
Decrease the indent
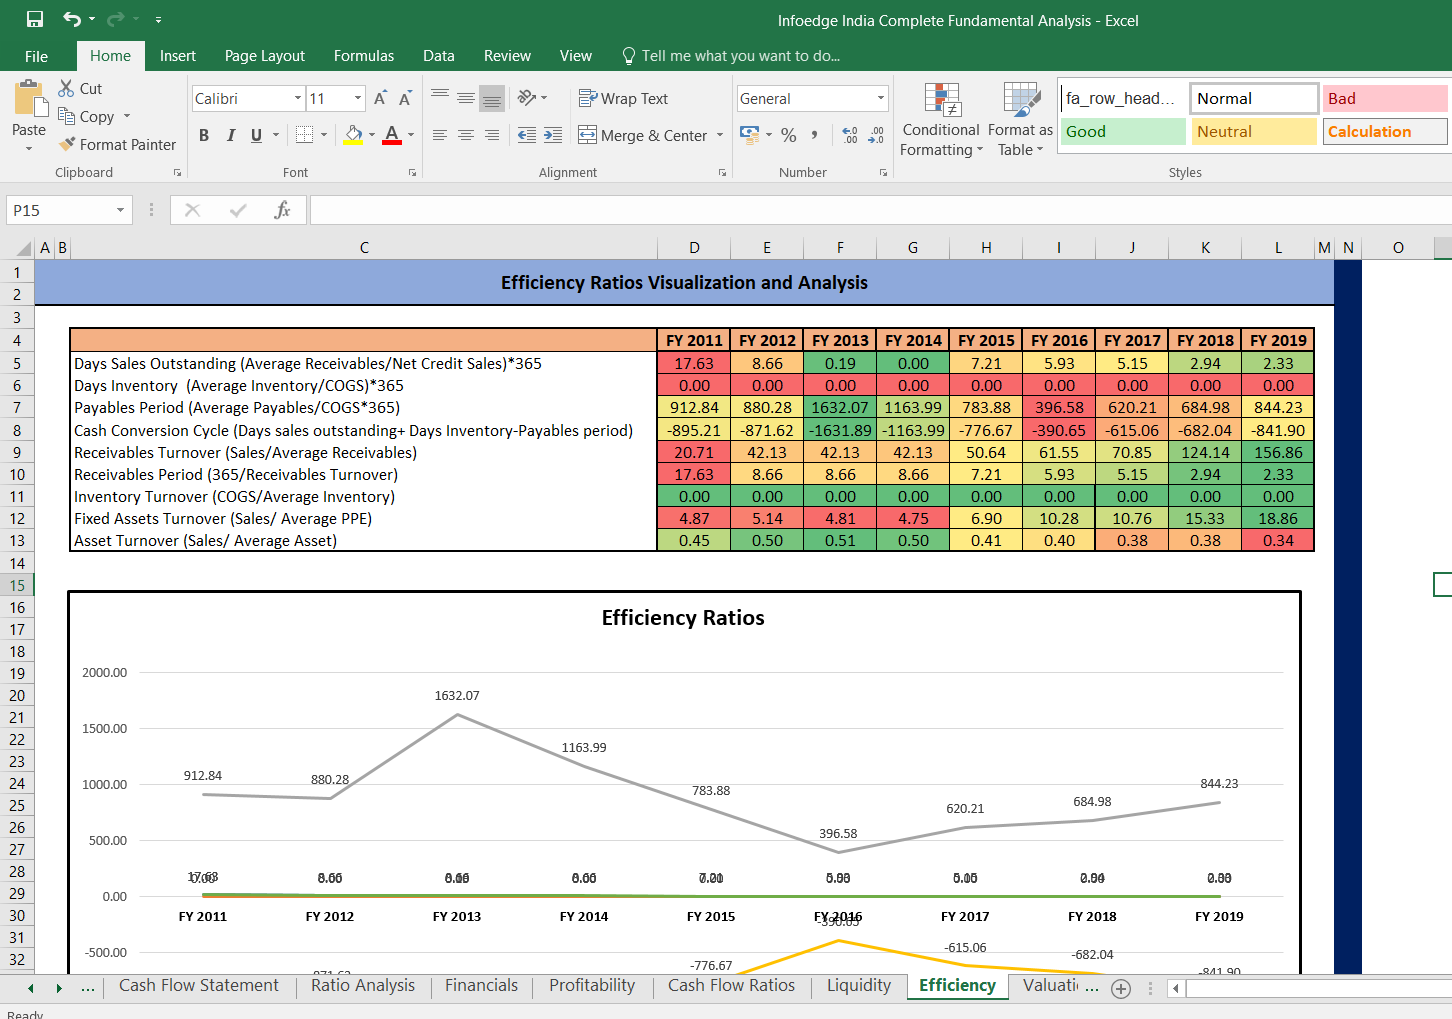(527, 135)
